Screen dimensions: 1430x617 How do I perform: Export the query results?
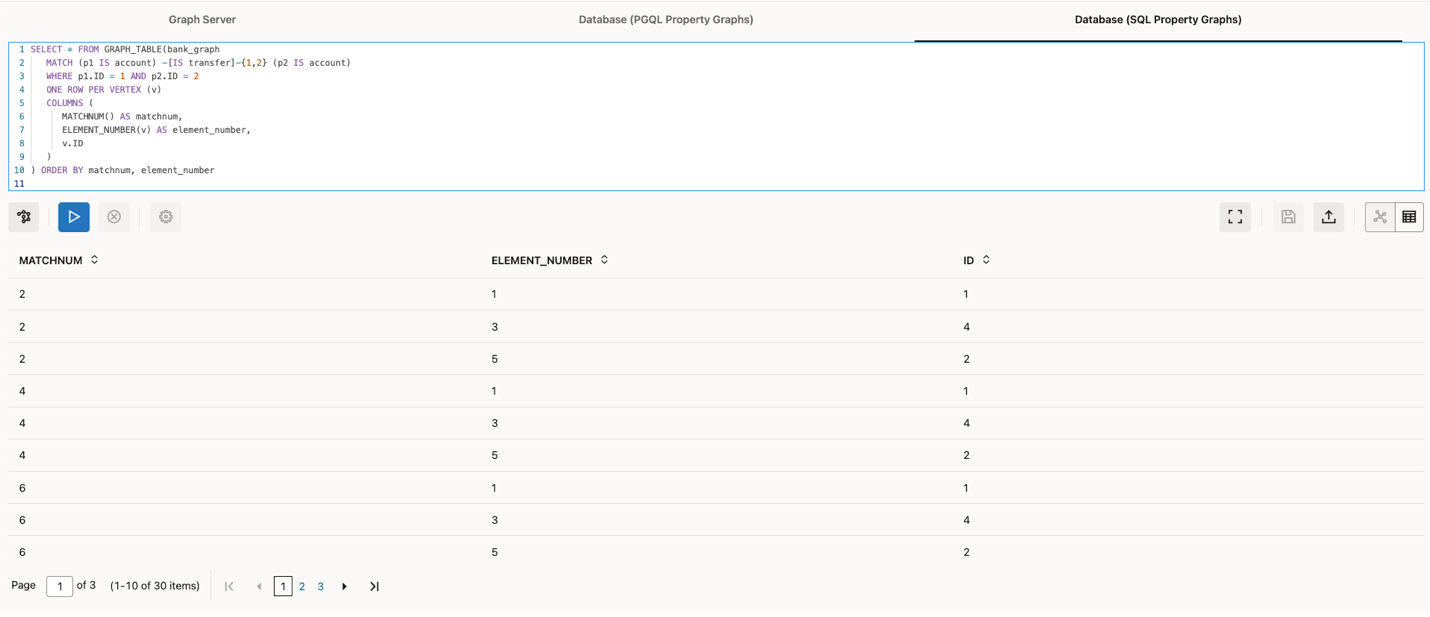(x=1328, y=217)
